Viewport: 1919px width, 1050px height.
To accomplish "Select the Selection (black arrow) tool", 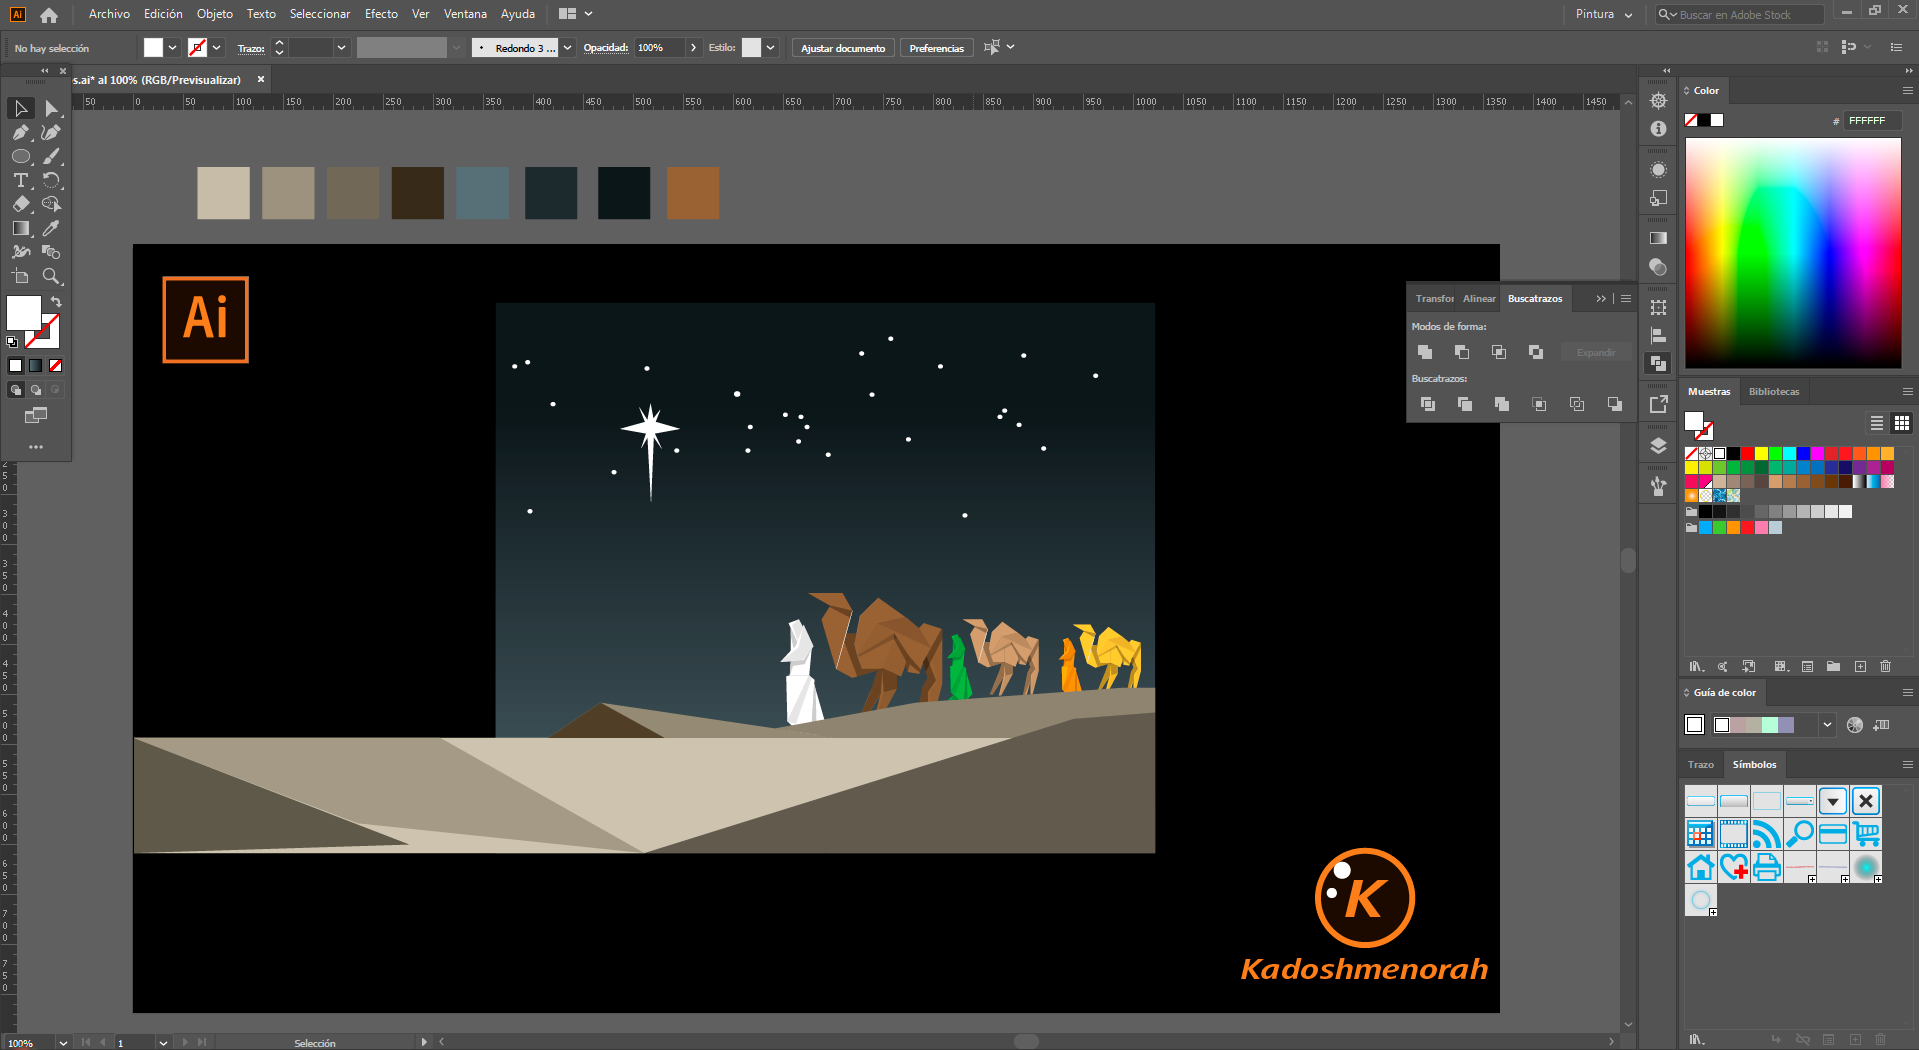I will (21, 108).
